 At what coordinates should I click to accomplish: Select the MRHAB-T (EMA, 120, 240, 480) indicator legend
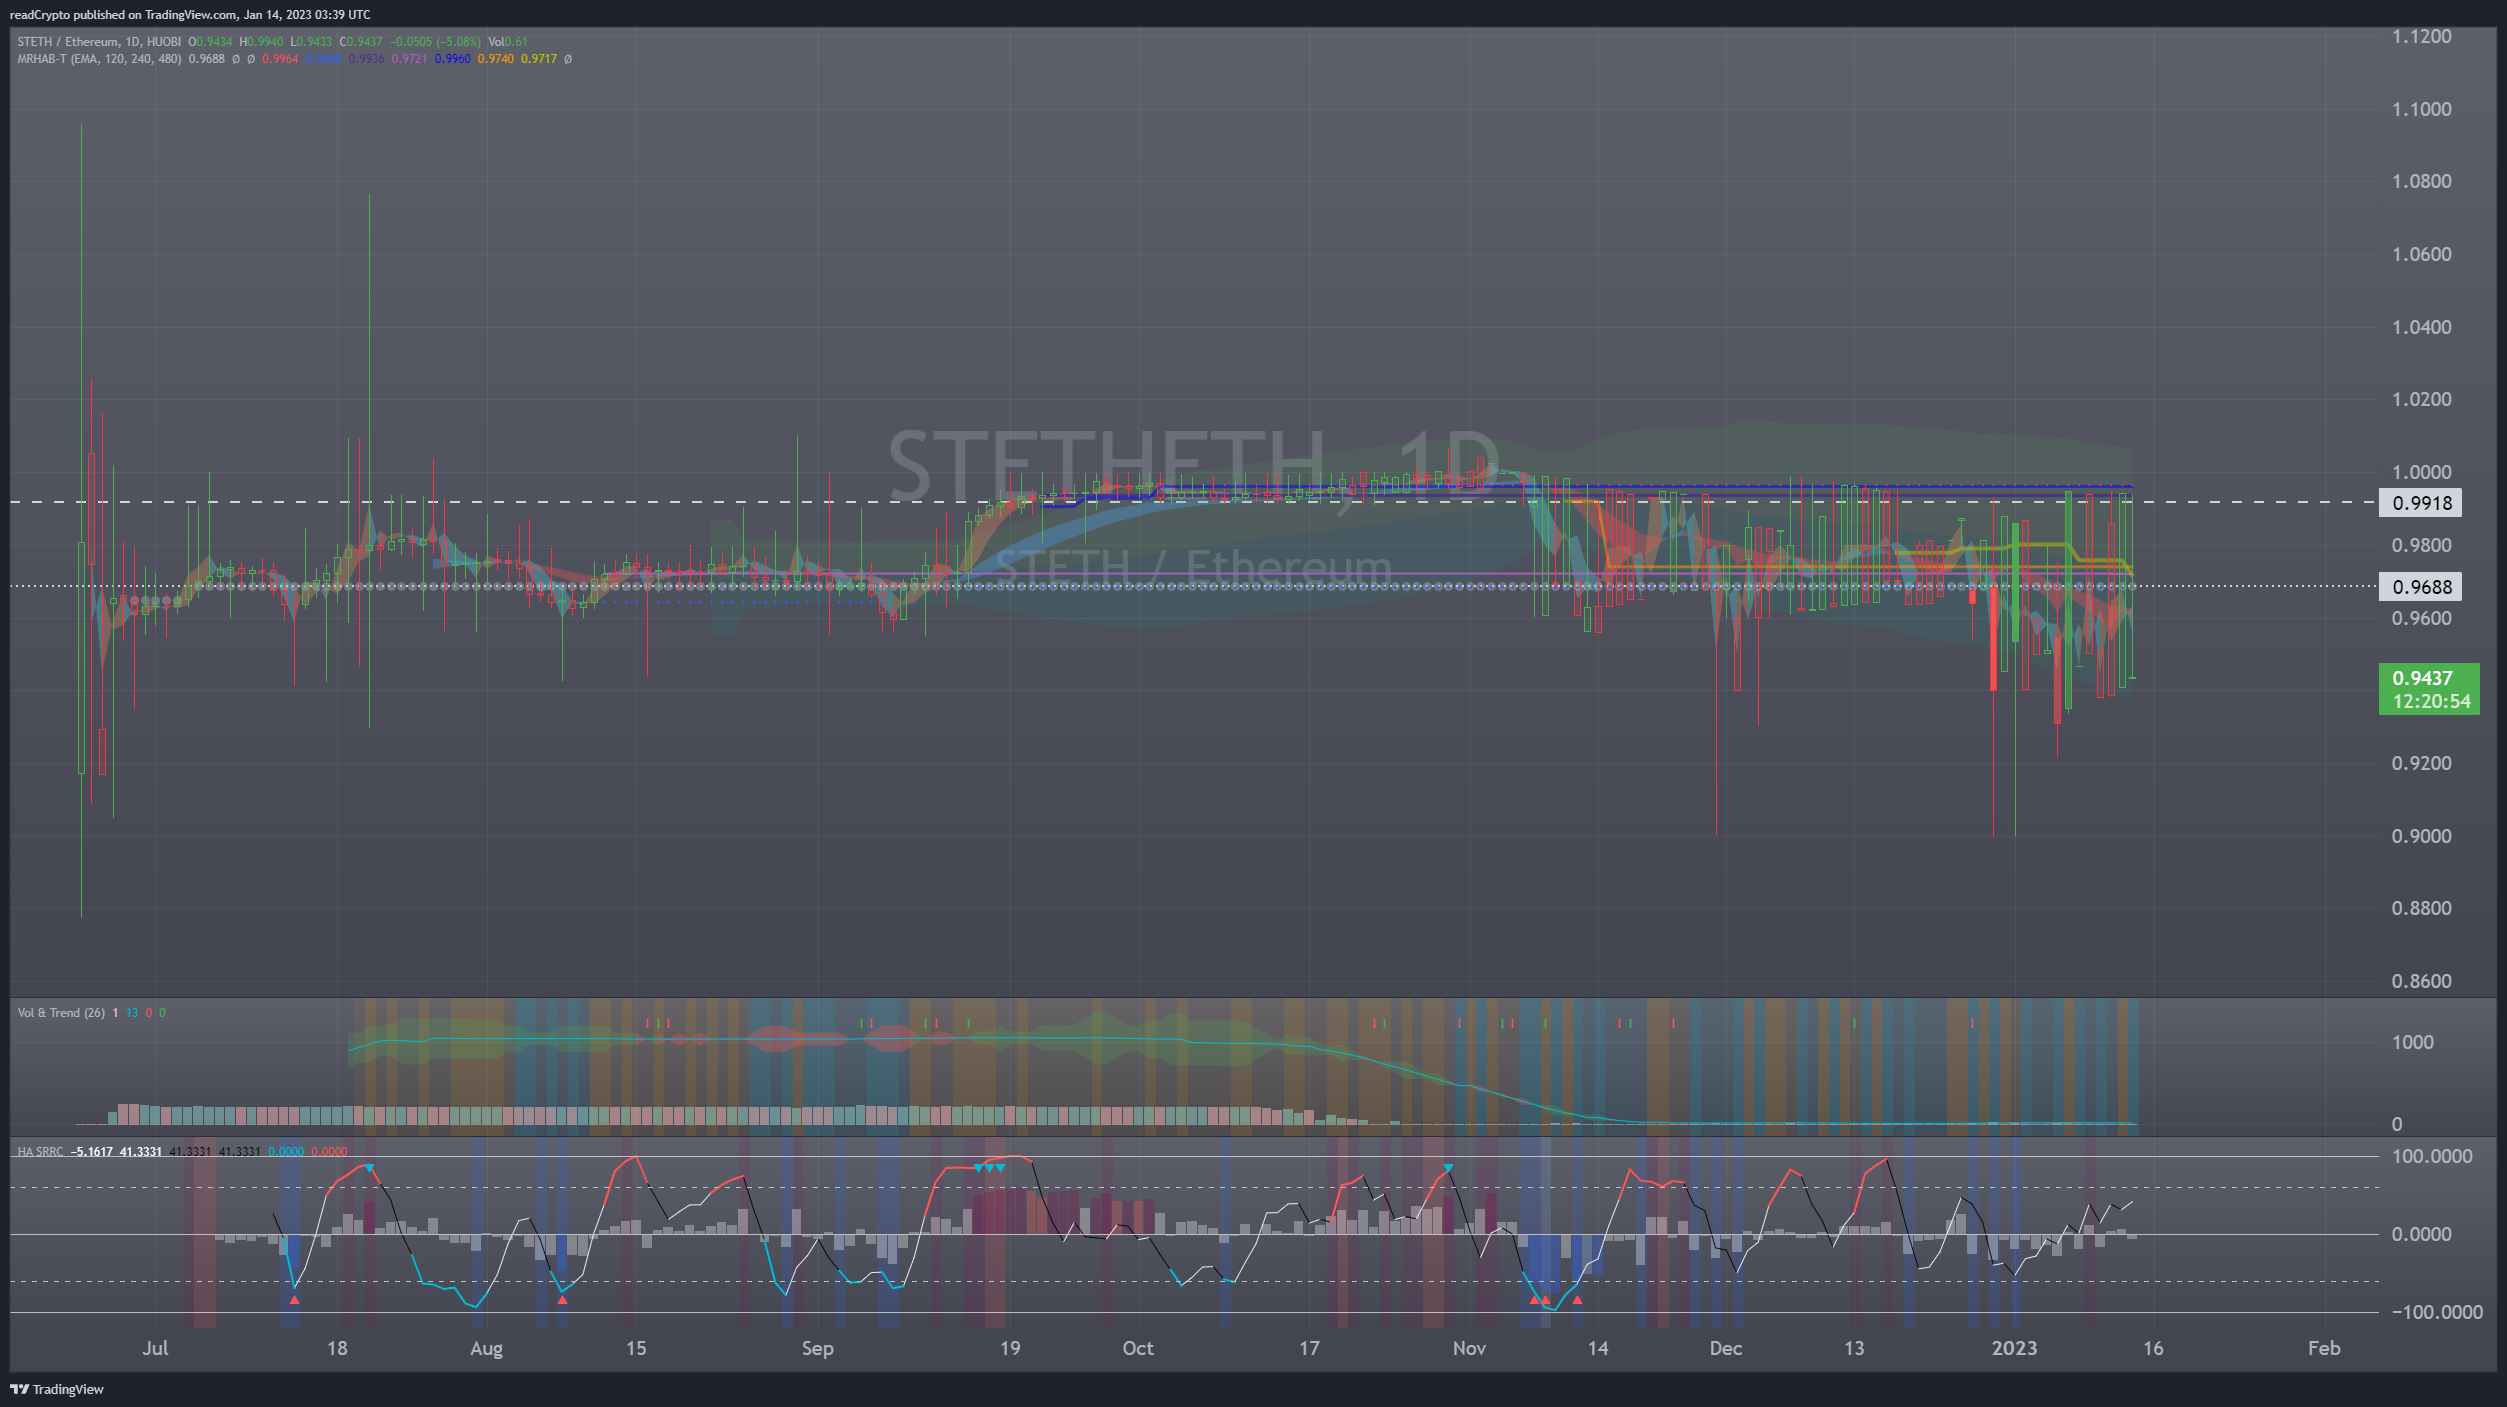pyautogui.click(x=99, y=59)
